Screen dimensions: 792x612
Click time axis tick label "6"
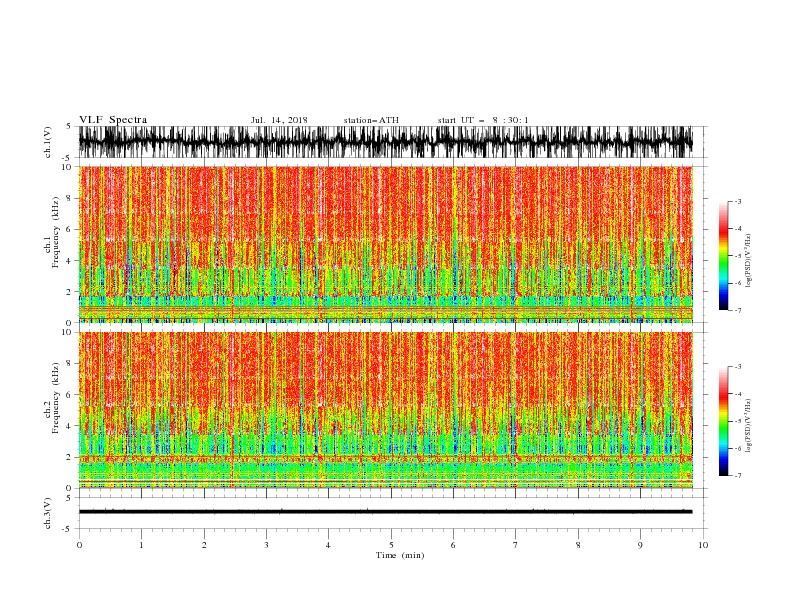coord(453,545)
